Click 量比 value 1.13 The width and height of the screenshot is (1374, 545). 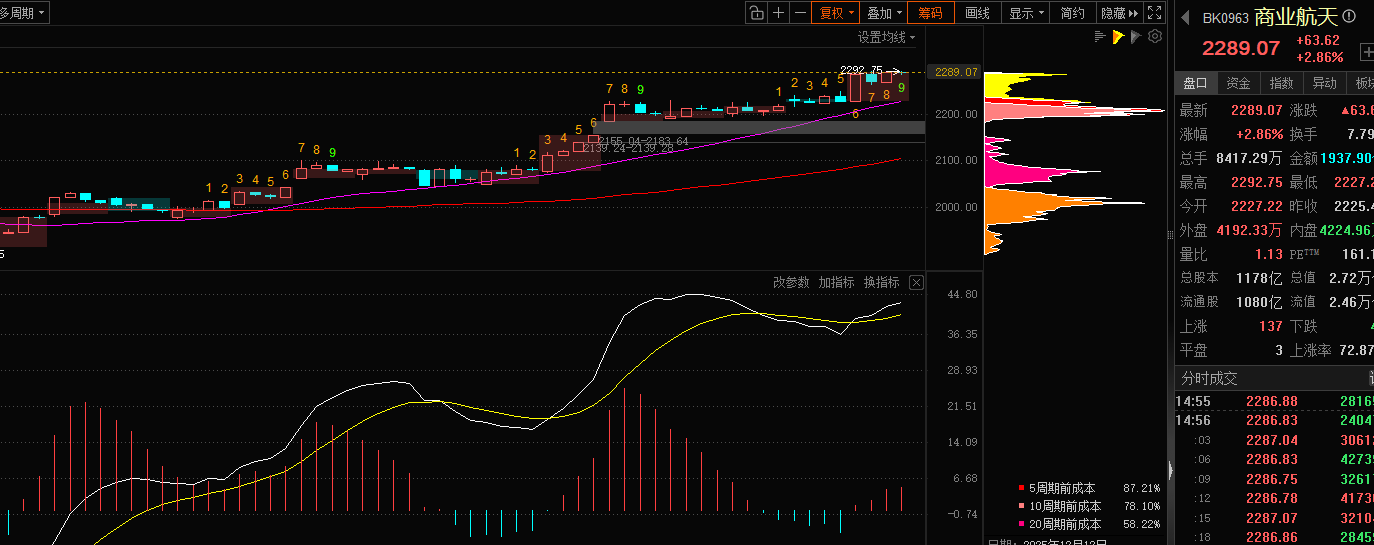click(x=1268, y=254)
